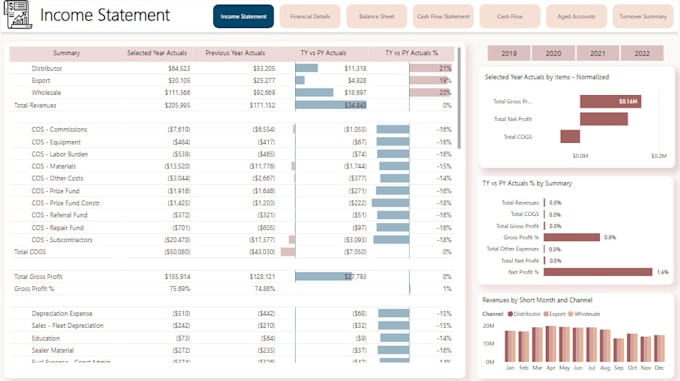Screen dimensions: 680x381
Task: Click the Gross Profit % row label
Action: coord(34,289)
